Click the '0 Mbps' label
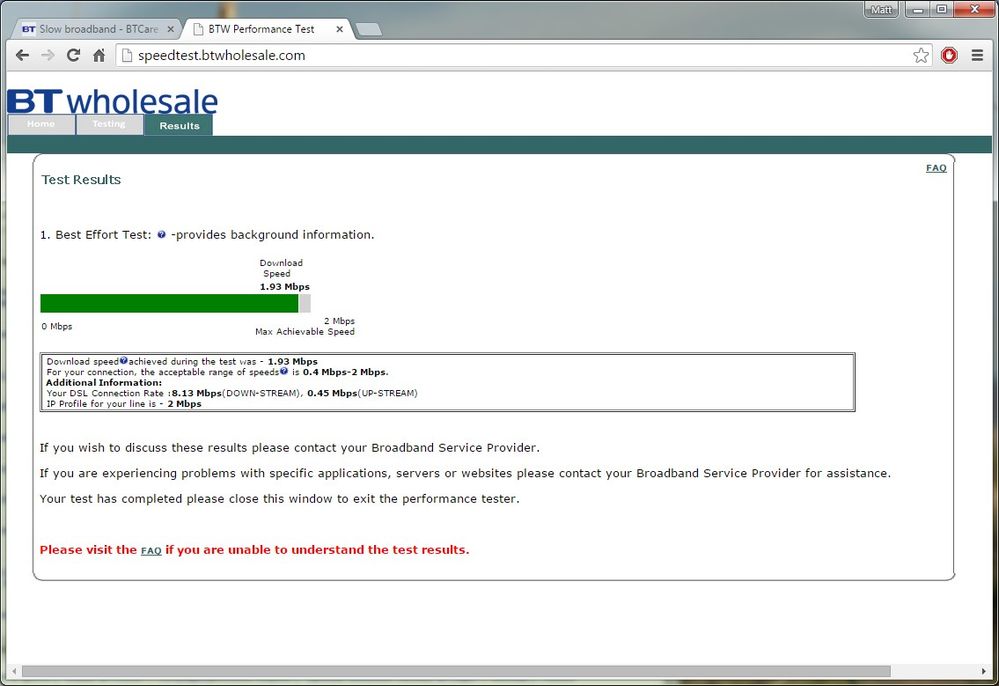Screen dimensions: 999x686 (57, 326)
